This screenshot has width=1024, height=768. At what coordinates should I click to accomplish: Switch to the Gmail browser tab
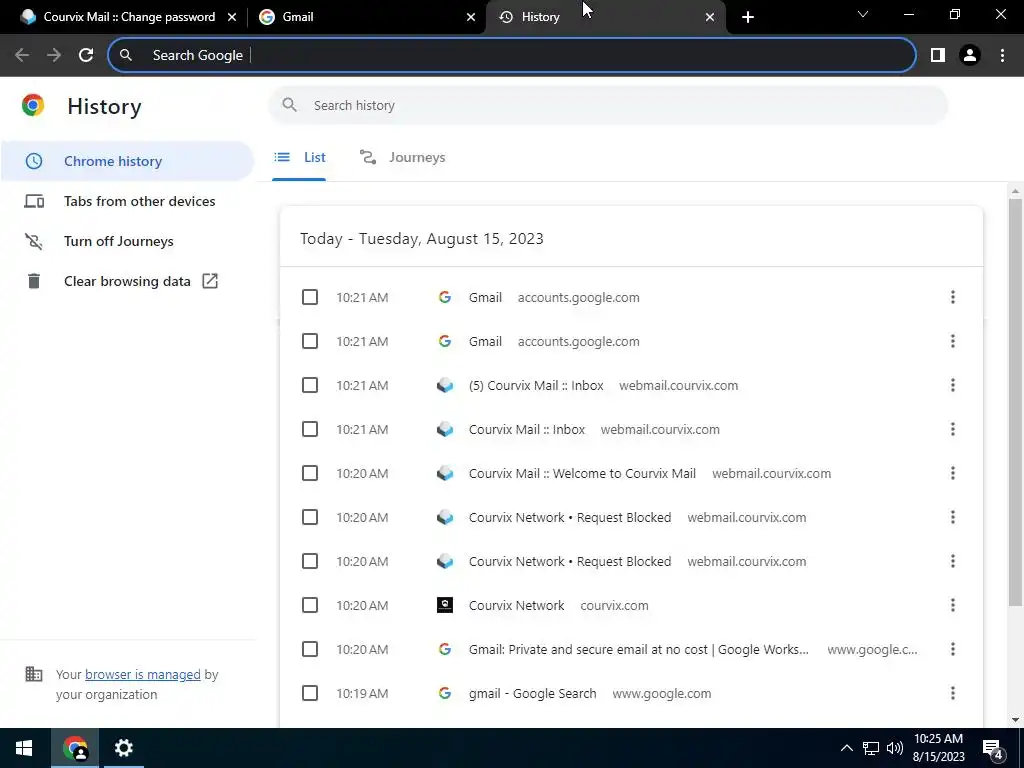tap(366, 17)
